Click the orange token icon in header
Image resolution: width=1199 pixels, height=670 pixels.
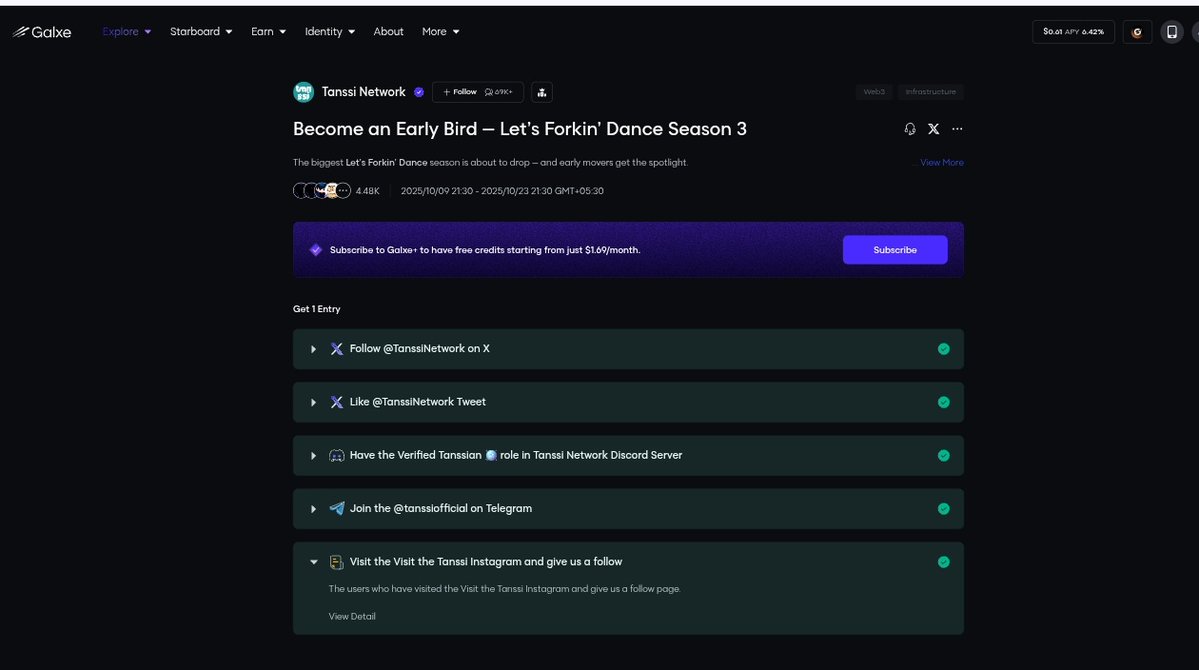pos(1137,31)
